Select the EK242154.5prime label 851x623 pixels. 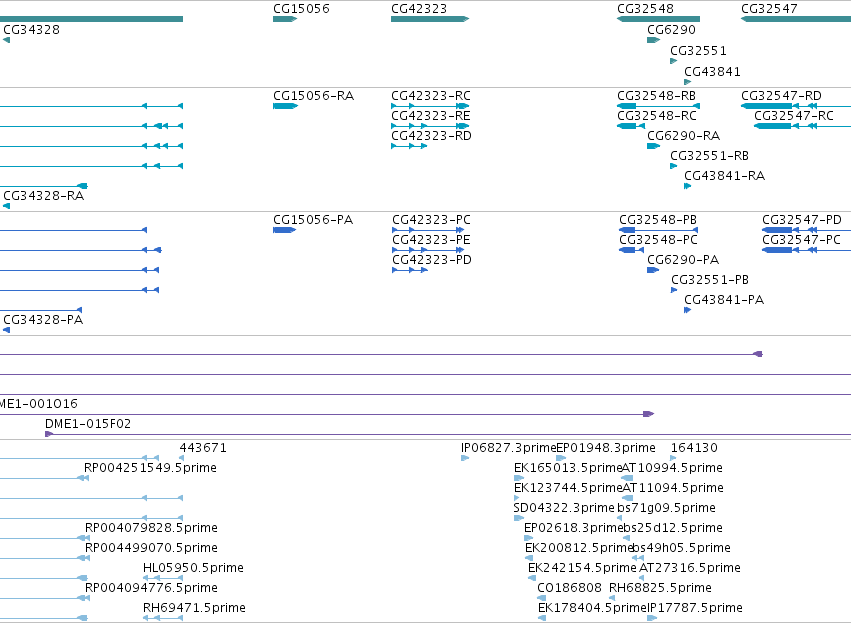[582, 568]
